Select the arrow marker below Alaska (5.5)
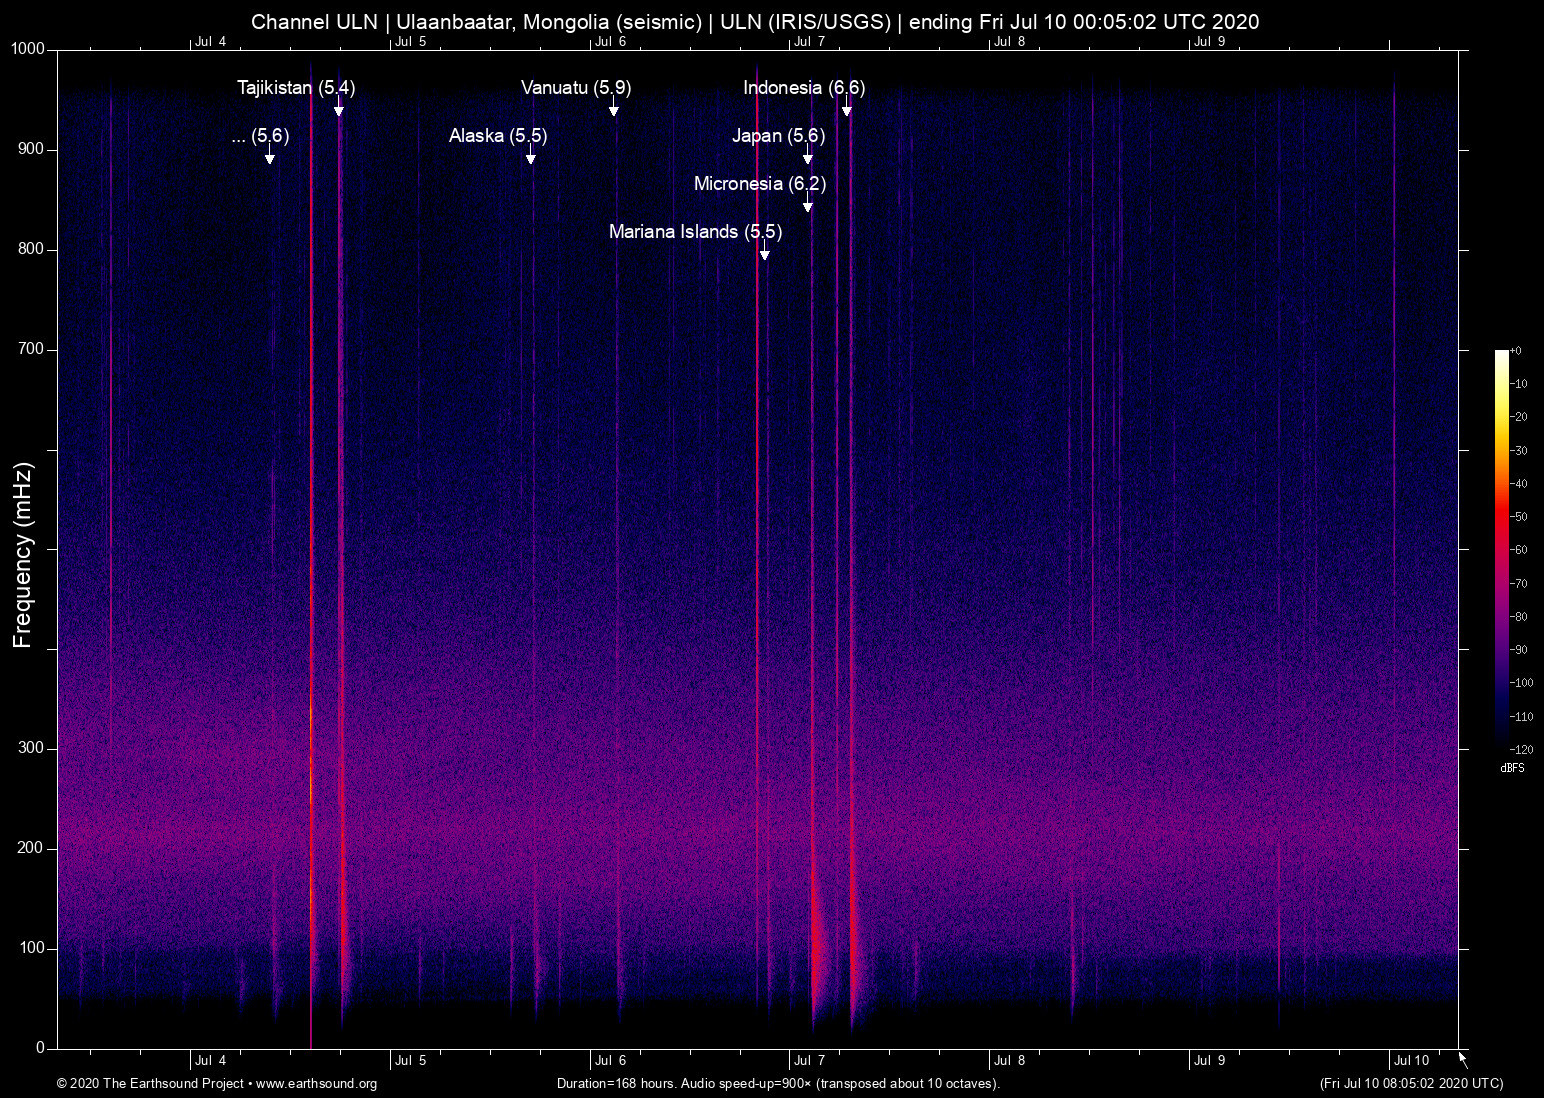 pyautogui.click(x=531, y=155)
